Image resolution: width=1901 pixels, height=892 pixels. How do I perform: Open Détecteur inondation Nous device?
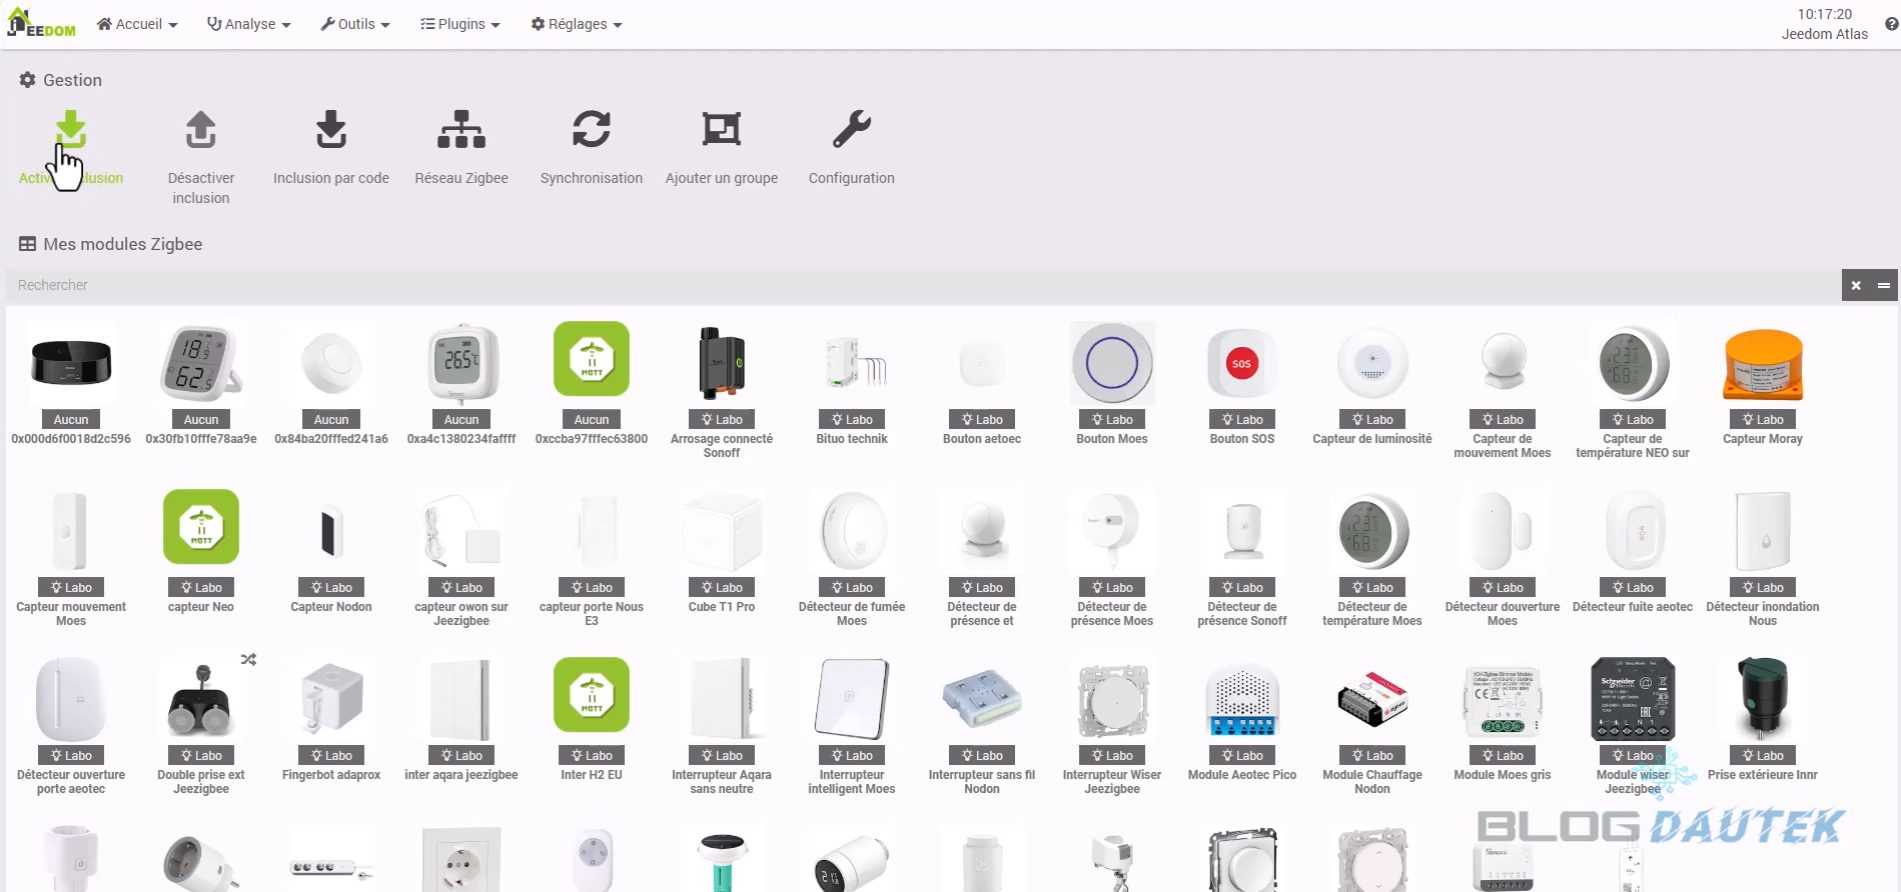coord(1763,558)
